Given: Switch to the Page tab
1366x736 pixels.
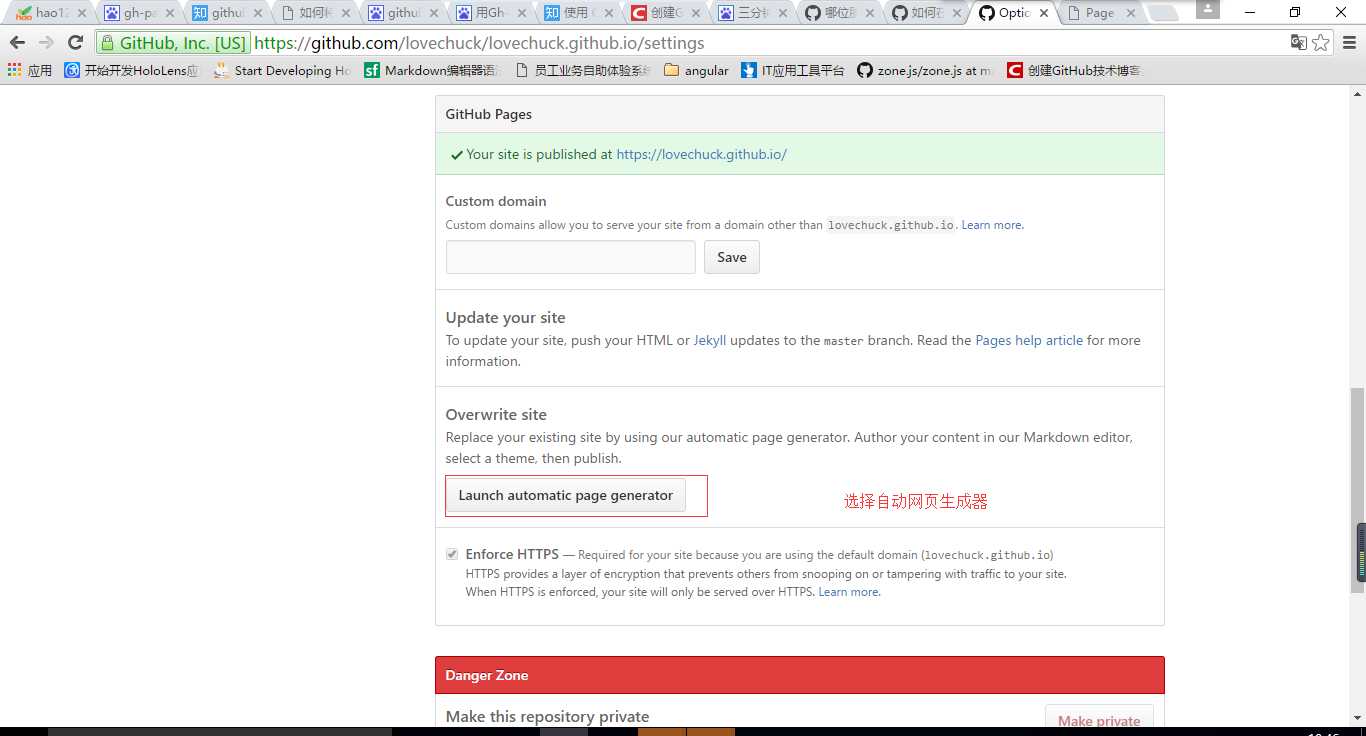Looking at the screenshot, I should tap(1098, 14).
